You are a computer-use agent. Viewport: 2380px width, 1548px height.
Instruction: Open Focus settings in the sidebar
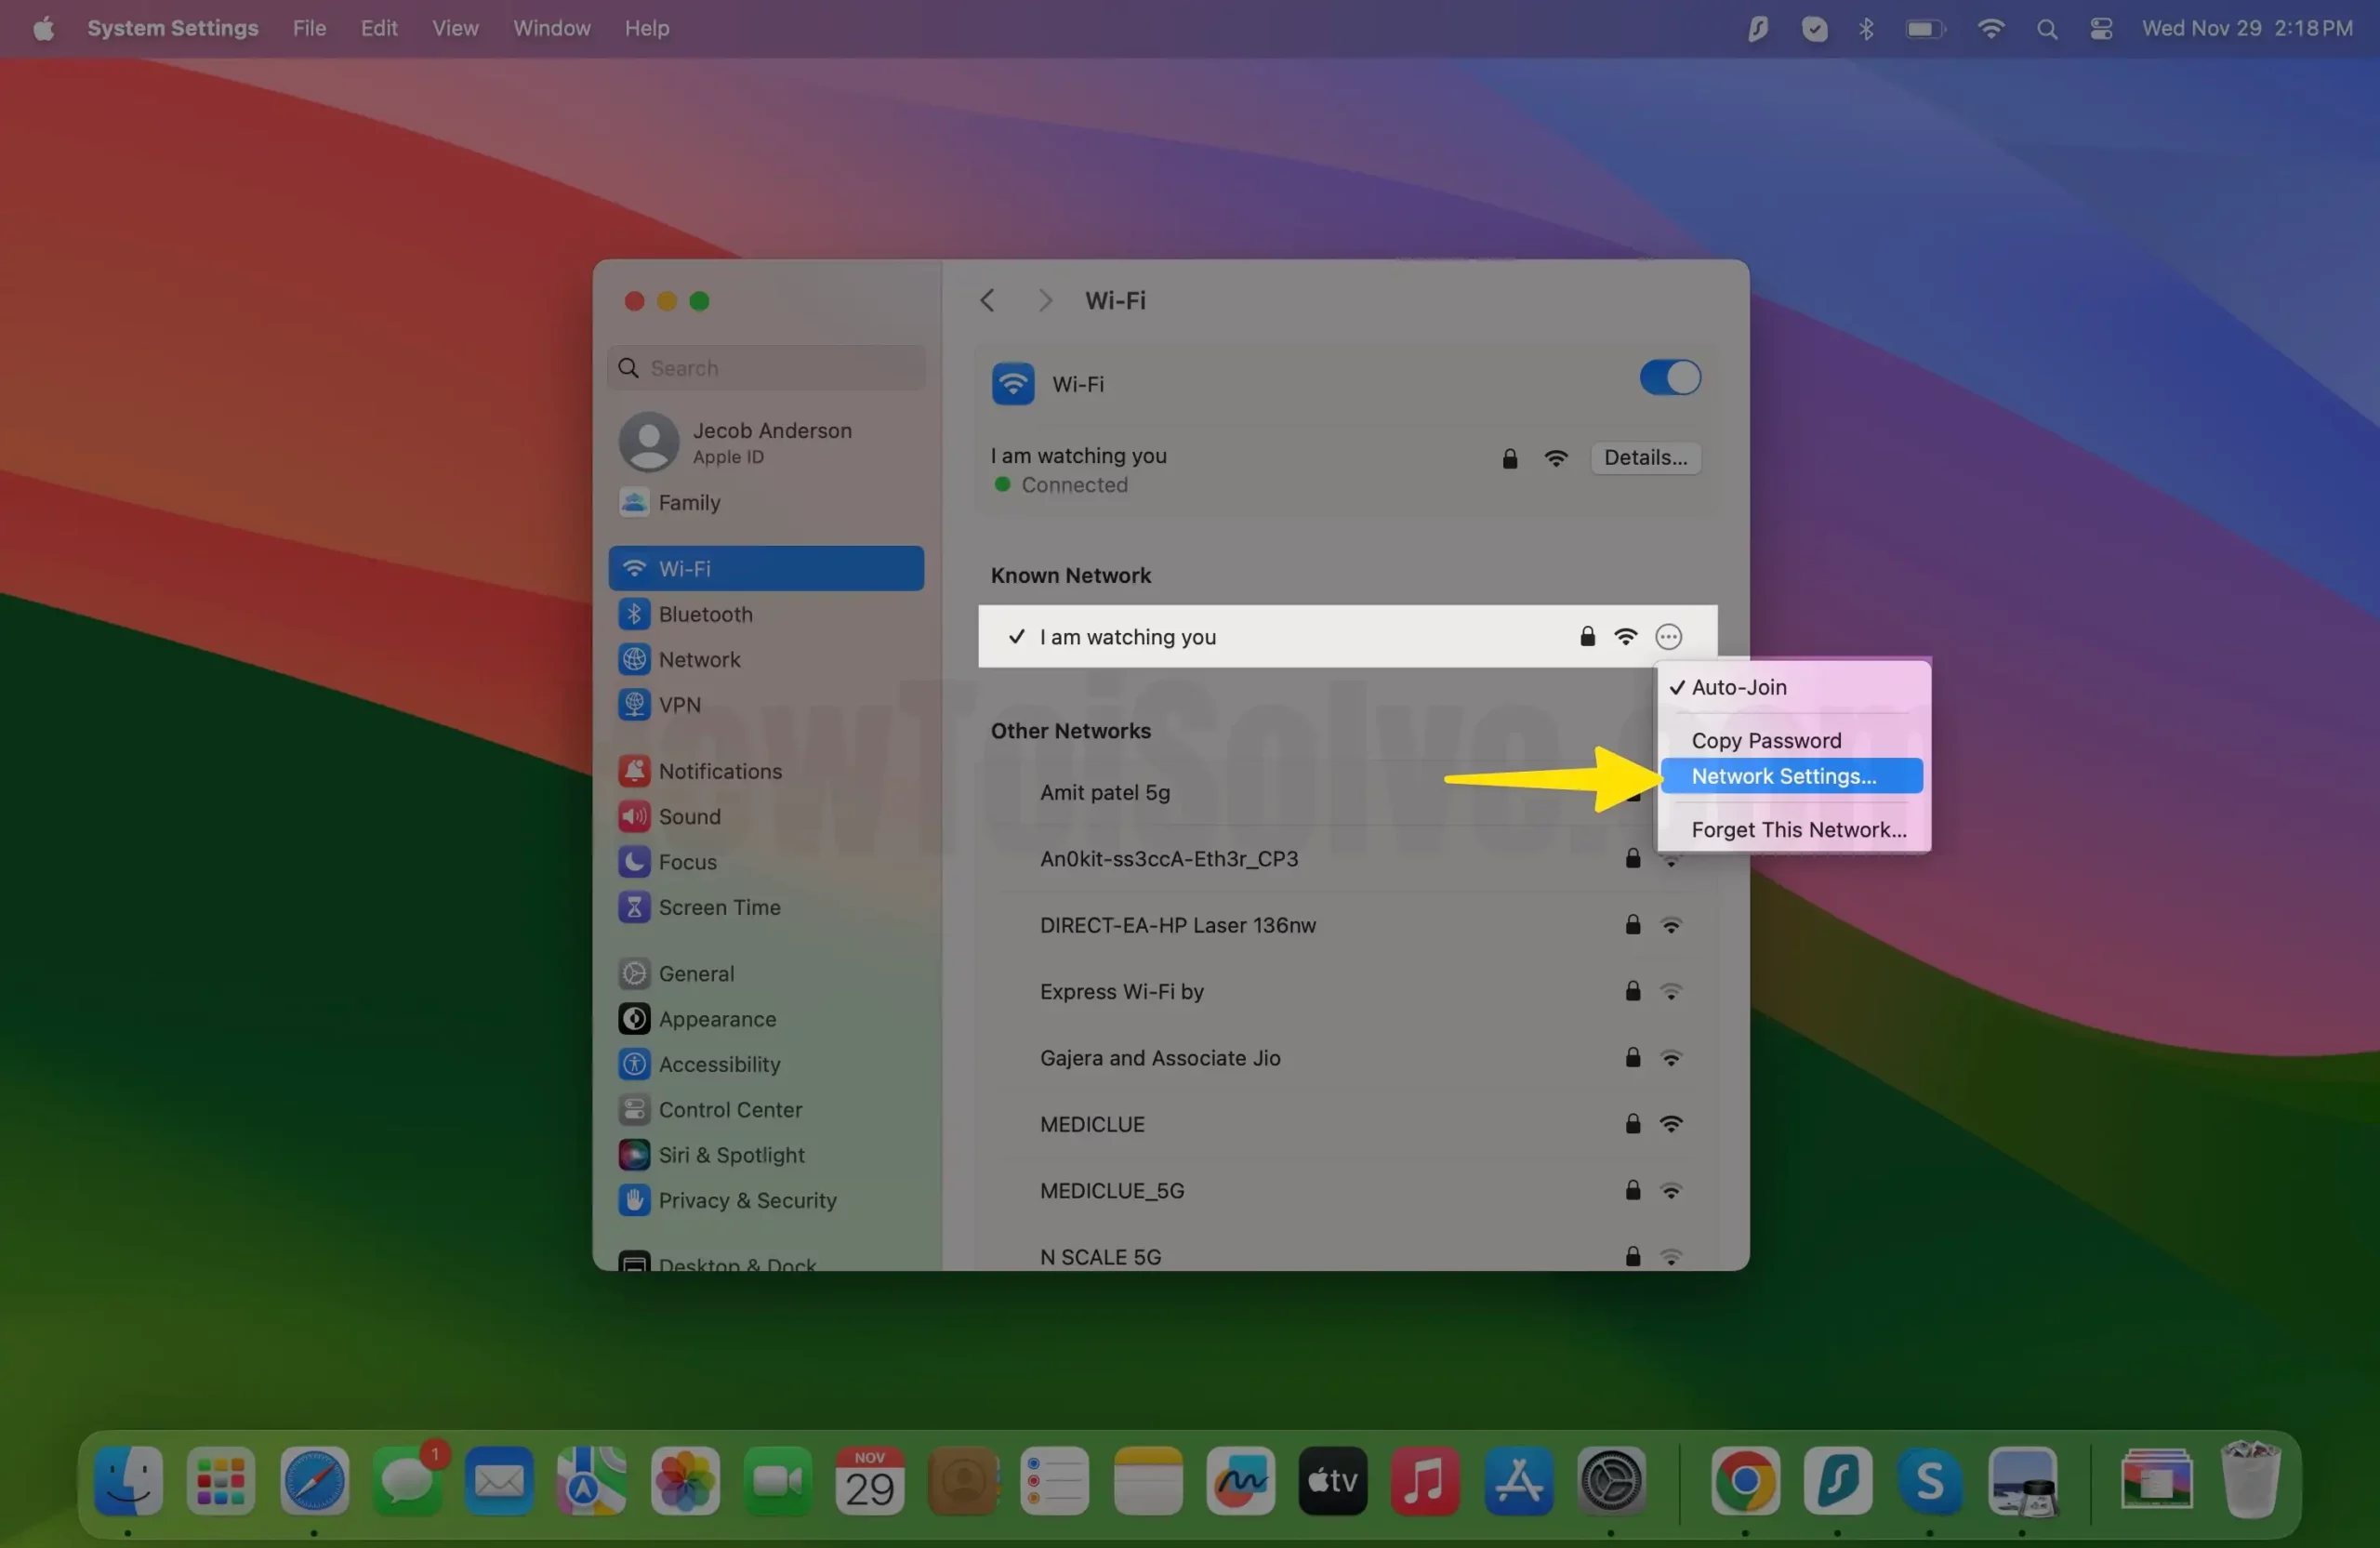(686, 862)
